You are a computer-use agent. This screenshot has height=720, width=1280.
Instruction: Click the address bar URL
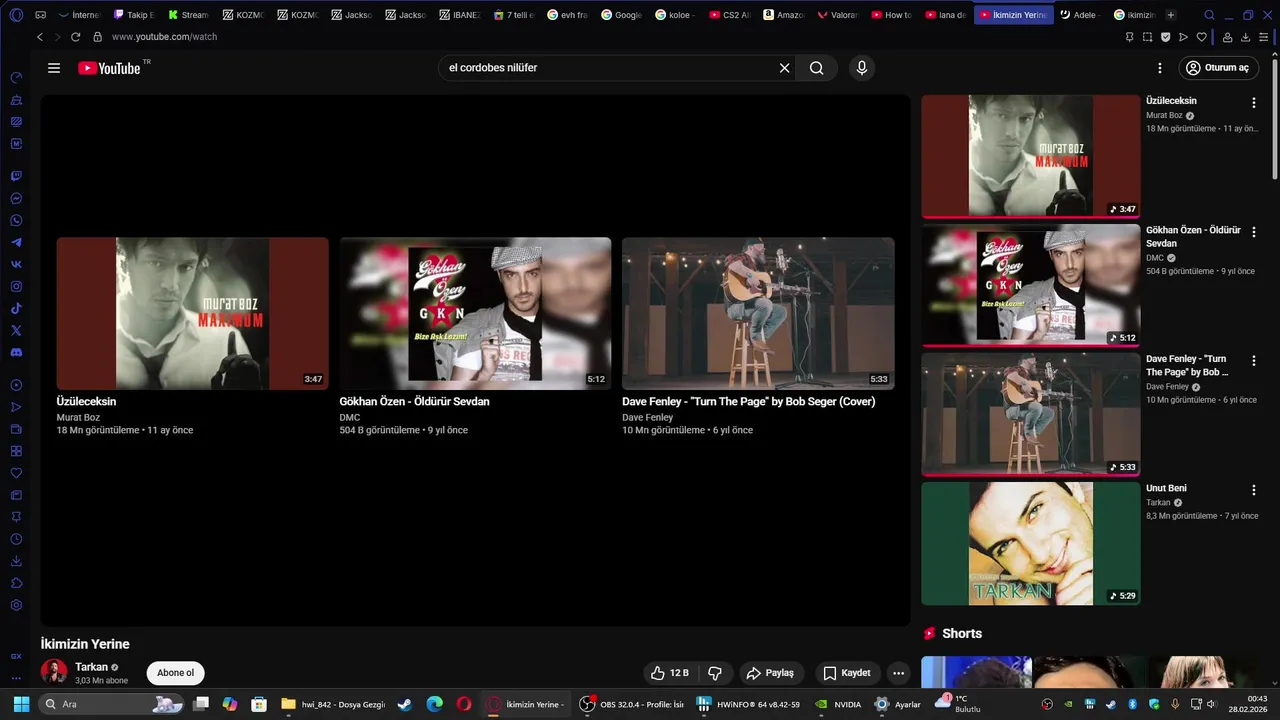coord(164,37)
